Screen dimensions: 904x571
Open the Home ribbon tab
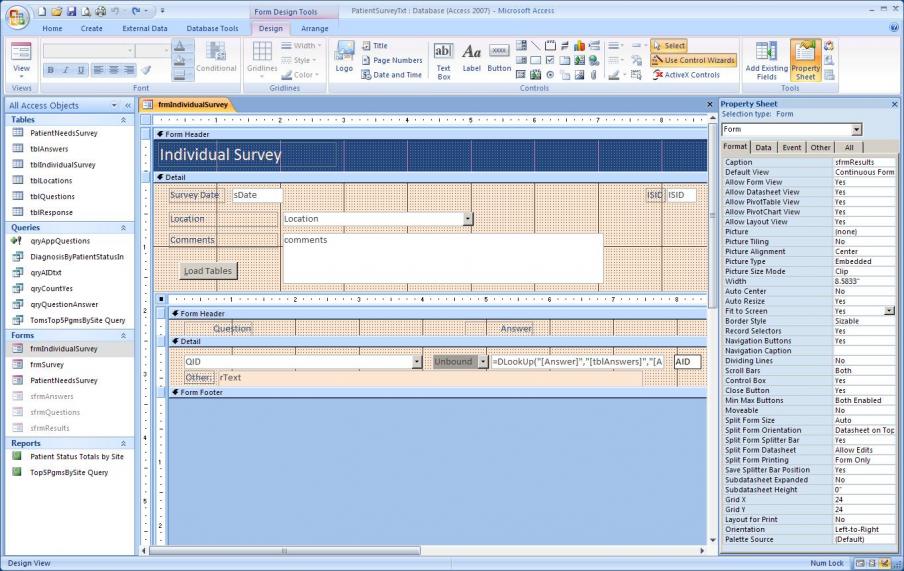(x=52, y=28)
